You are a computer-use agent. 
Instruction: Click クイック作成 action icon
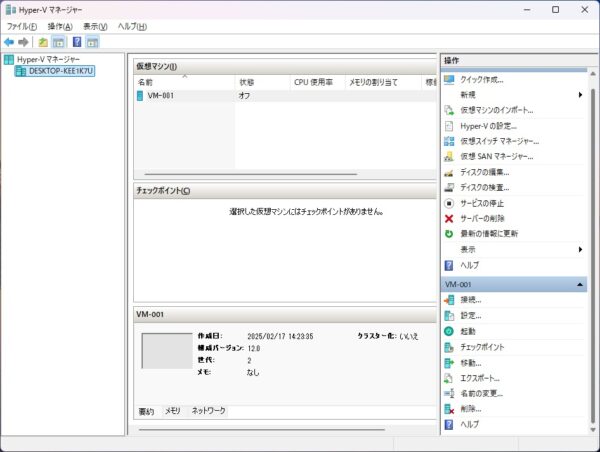(x=449, y=80)
